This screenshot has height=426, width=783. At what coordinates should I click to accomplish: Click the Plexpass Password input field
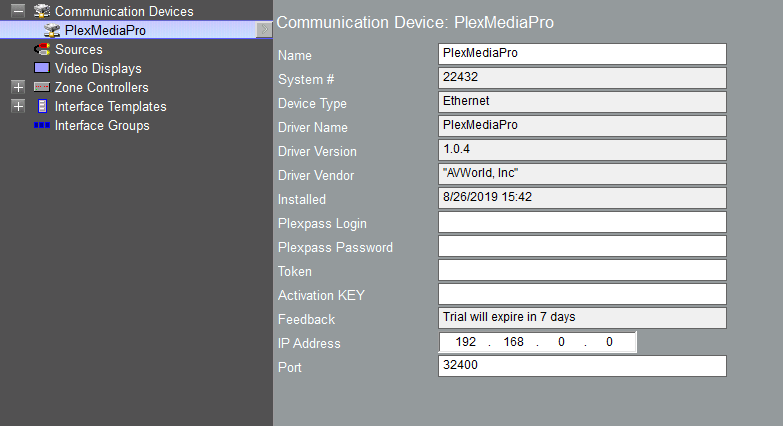[582, 246]
